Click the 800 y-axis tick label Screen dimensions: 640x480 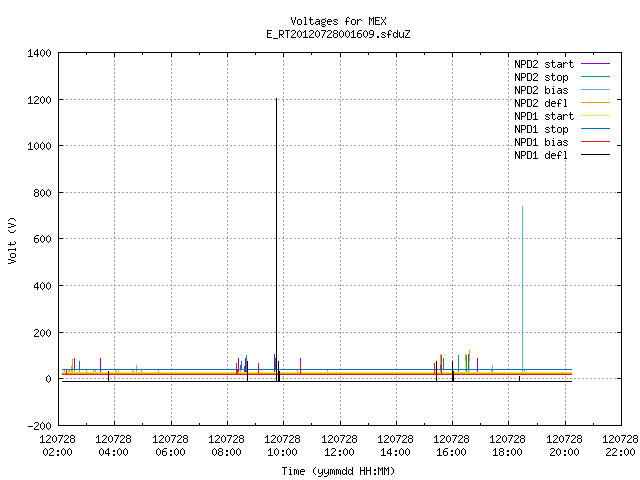(42, 193)
